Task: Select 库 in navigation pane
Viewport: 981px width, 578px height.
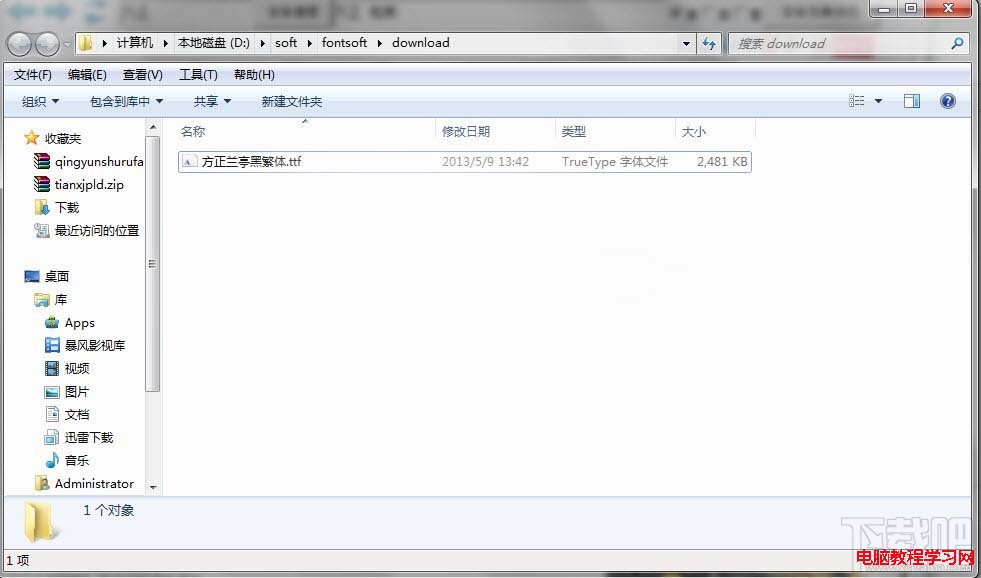Action: [61, 300]
